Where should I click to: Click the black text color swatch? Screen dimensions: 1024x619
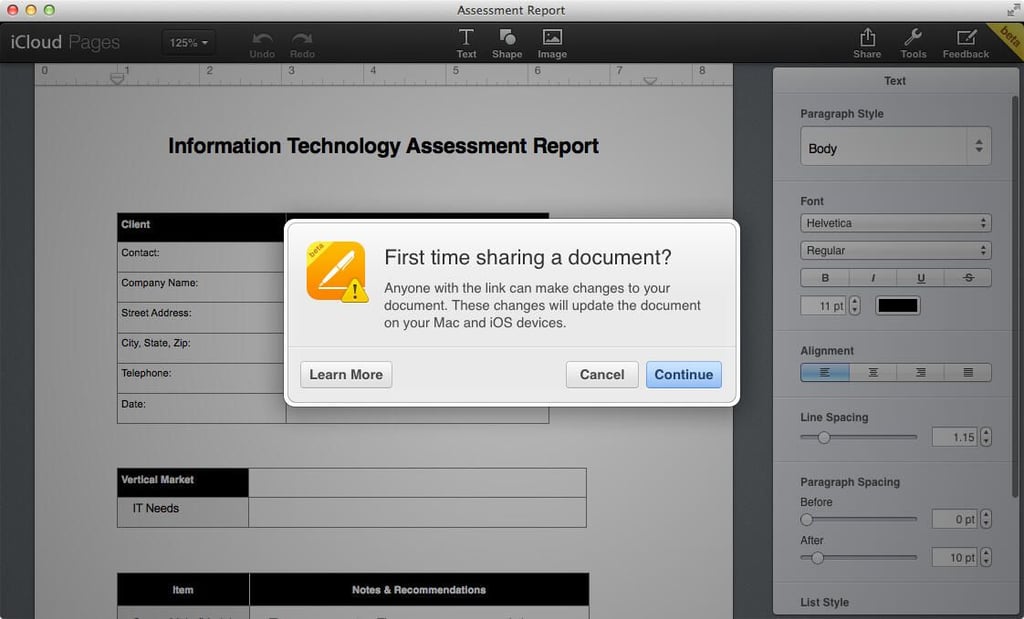point(897,306)
